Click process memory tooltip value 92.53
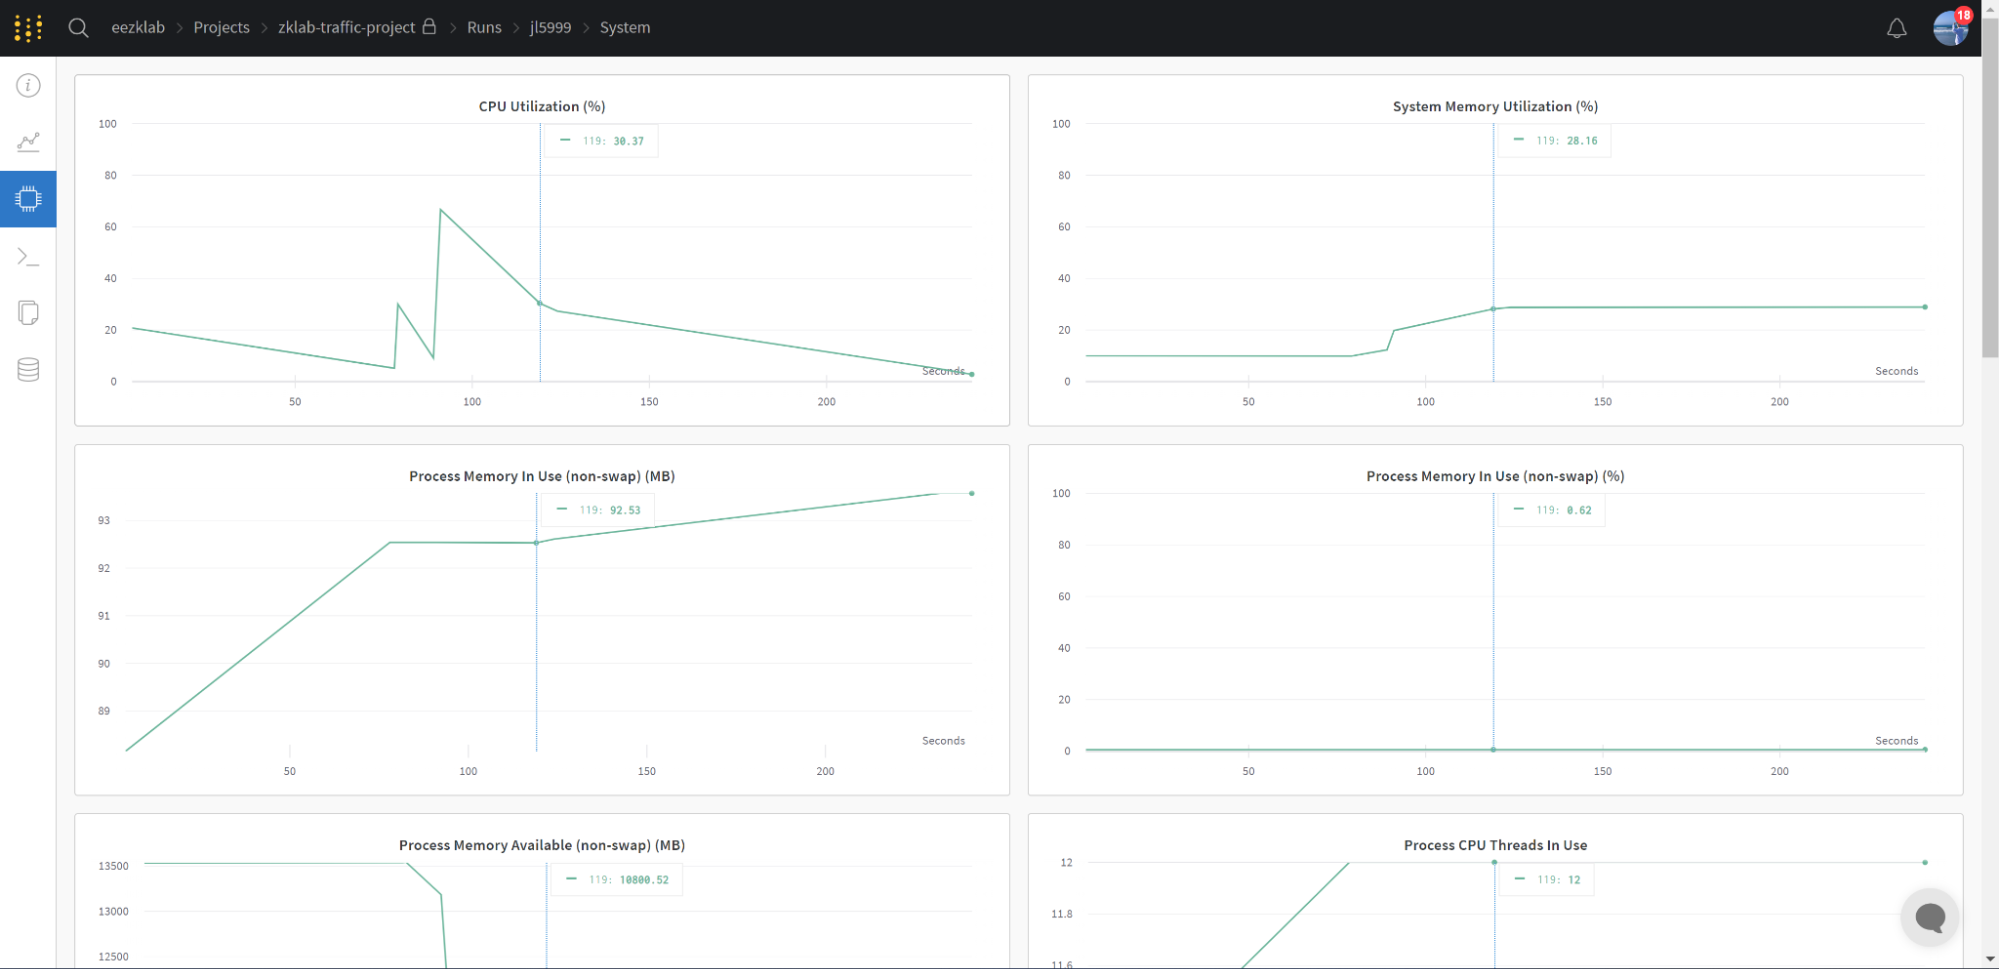The width and height of the screenshot is (1999, 970). pos(625,510)
